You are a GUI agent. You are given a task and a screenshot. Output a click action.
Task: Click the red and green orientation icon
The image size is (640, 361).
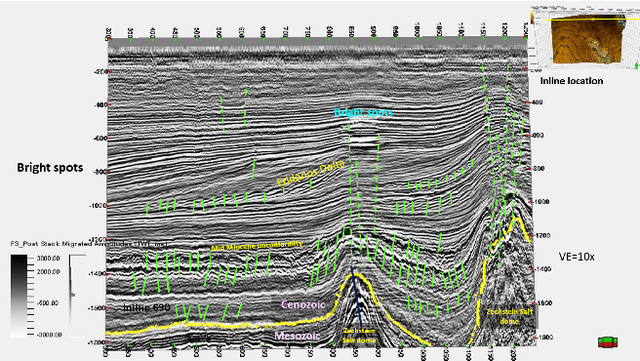pos(608,342)
